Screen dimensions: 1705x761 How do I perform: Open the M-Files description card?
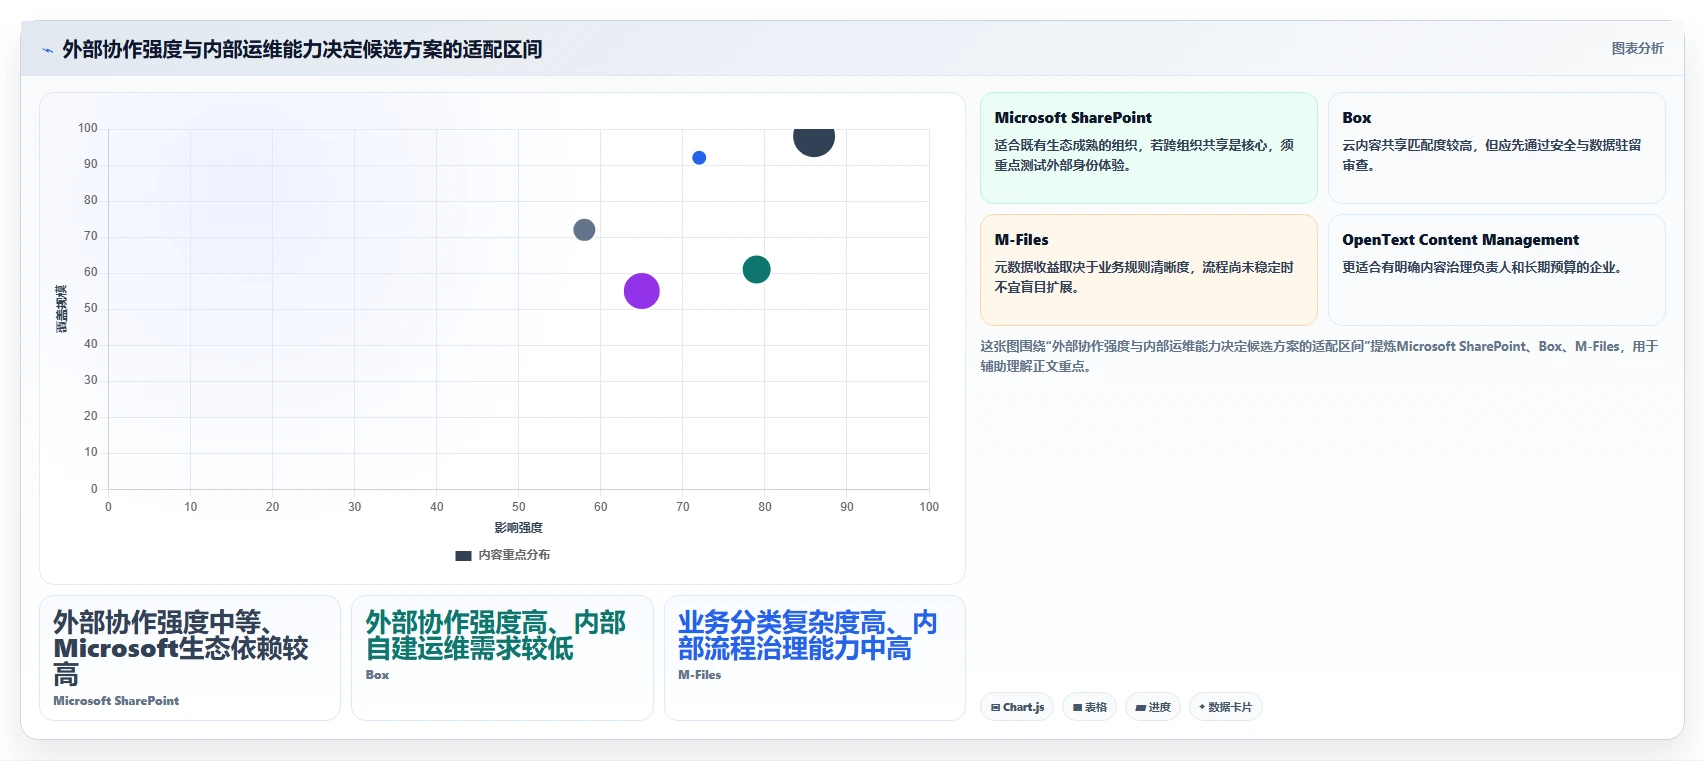(x=1148, y=270)
